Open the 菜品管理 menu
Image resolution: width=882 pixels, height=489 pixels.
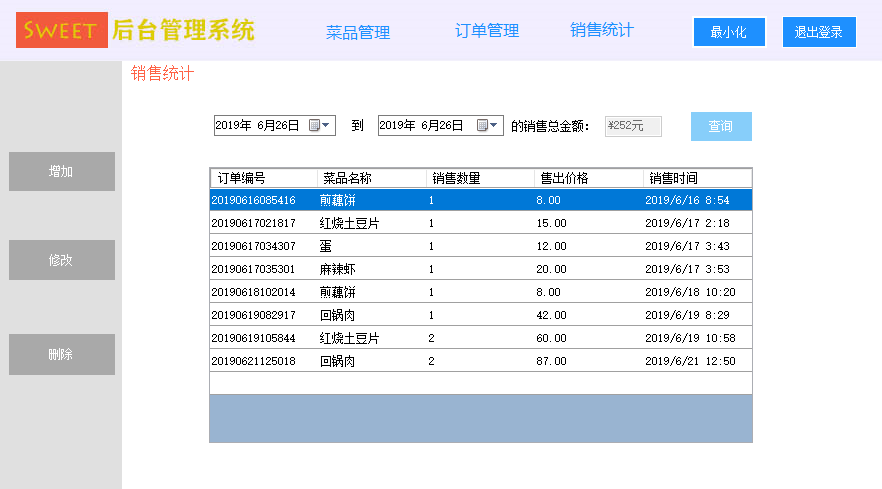358,32
